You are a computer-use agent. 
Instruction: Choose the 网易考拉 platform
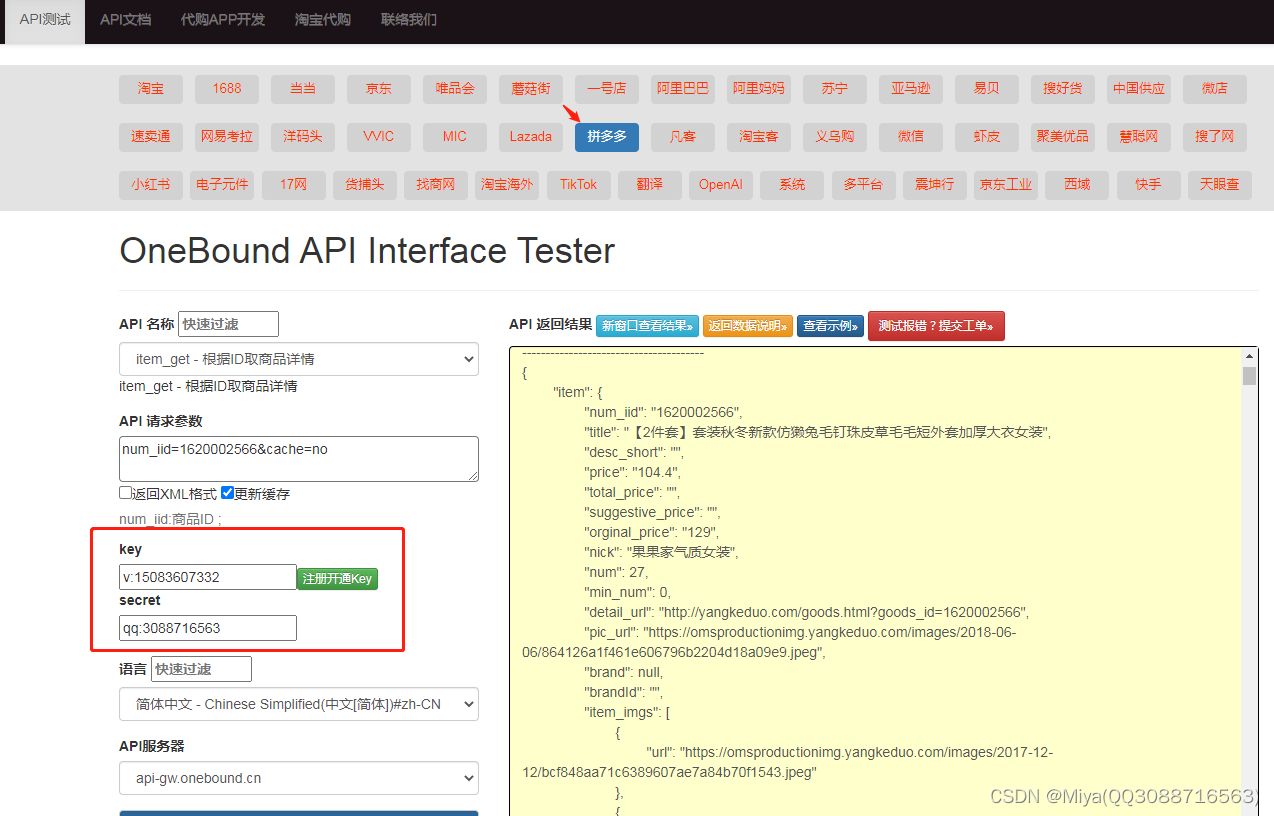click(x=227, y=136)
